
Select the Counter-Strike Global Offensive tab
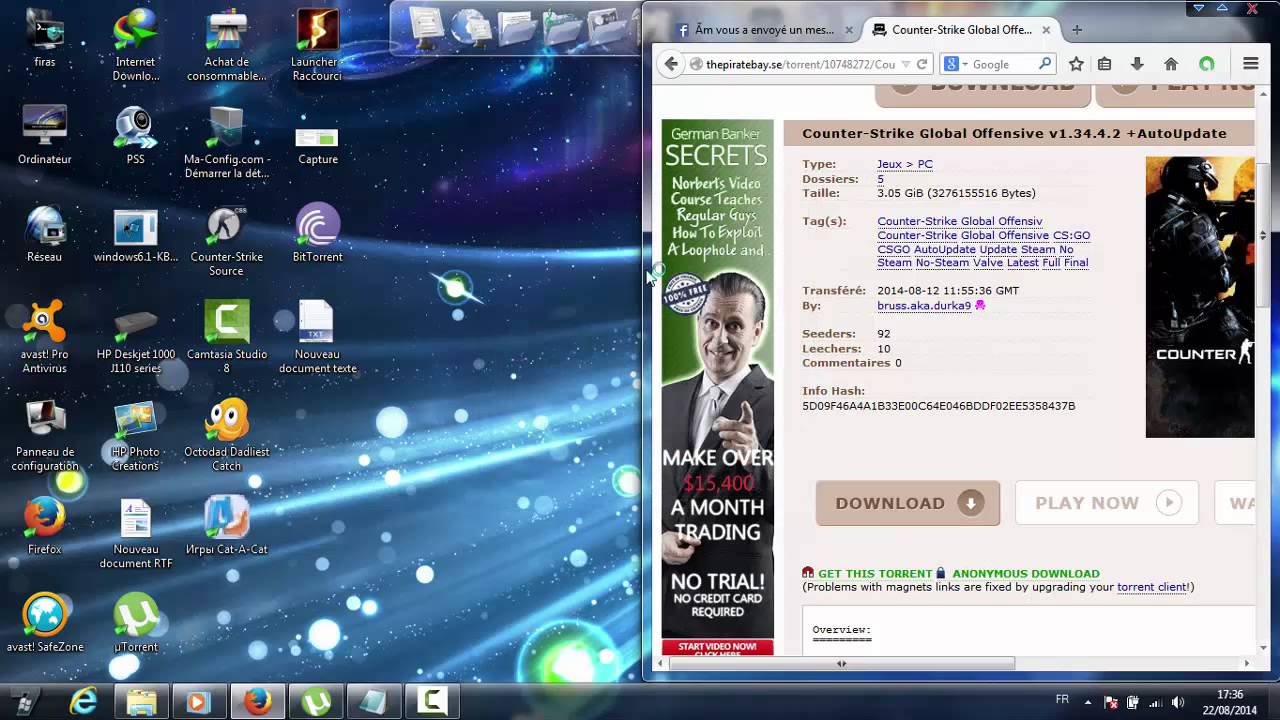pos(962,30)
